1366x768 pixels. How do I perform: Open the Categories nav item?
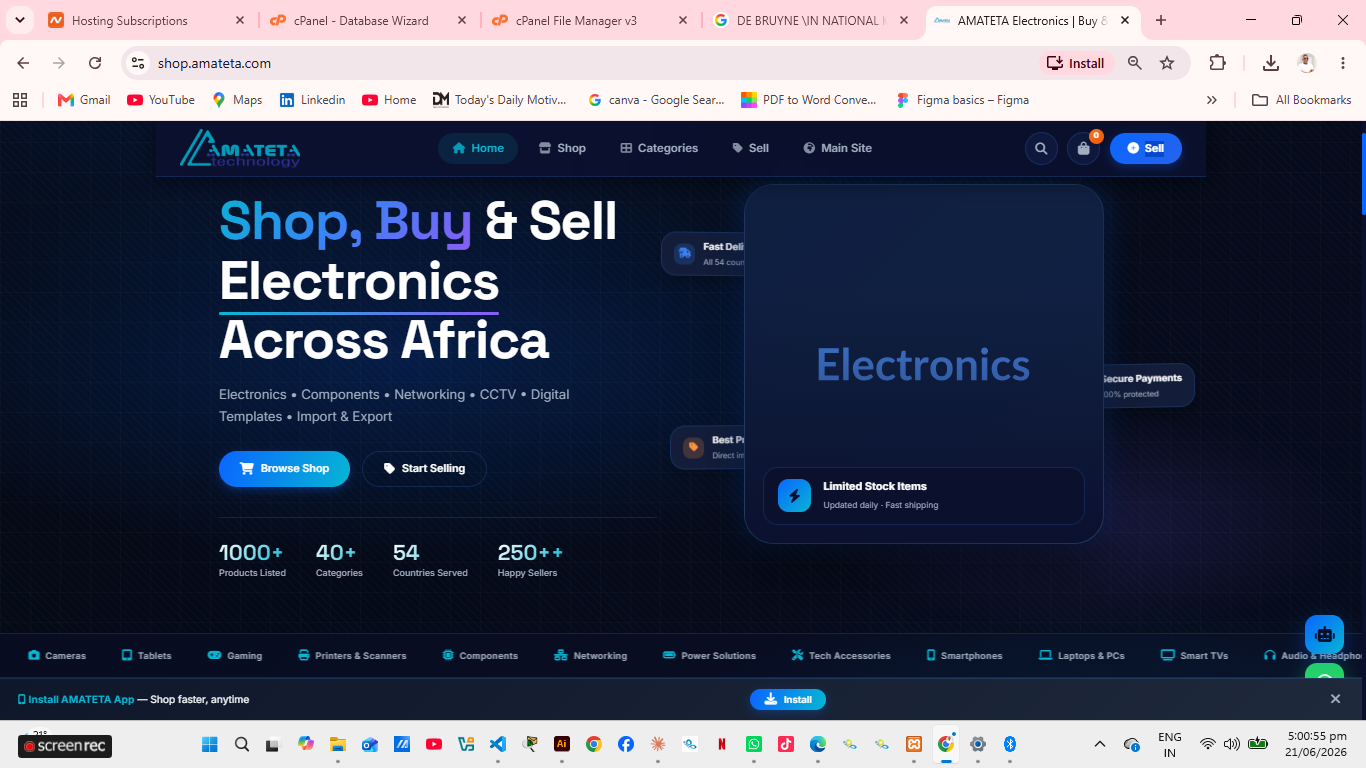659,148
